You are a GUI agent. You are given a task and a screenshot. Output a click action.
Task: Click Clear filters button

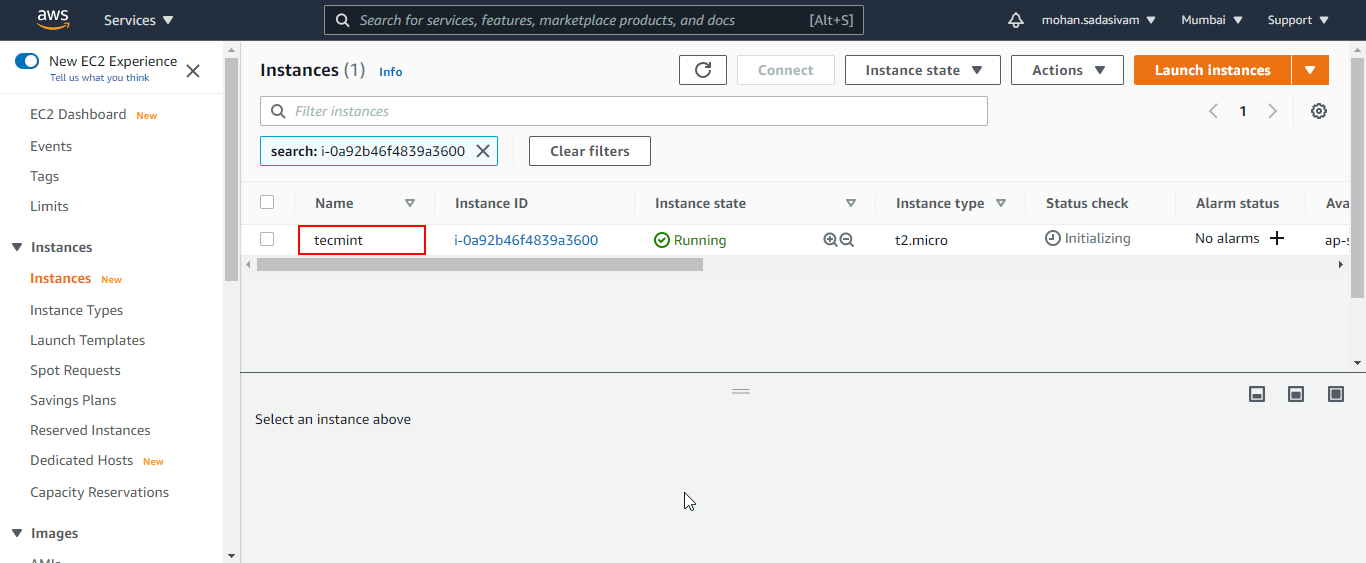pos(590,151)
